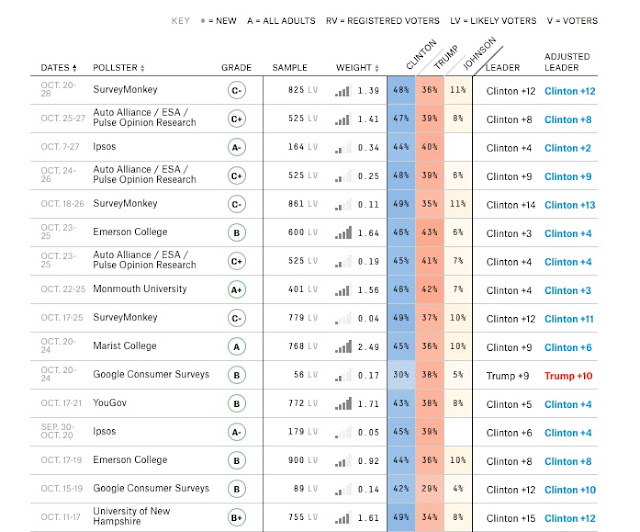Click the C- grade badge in SurveyMonkey Oct. 20-28 row
640x532 pixels.
pyautogui.click(x=237, y=90)
